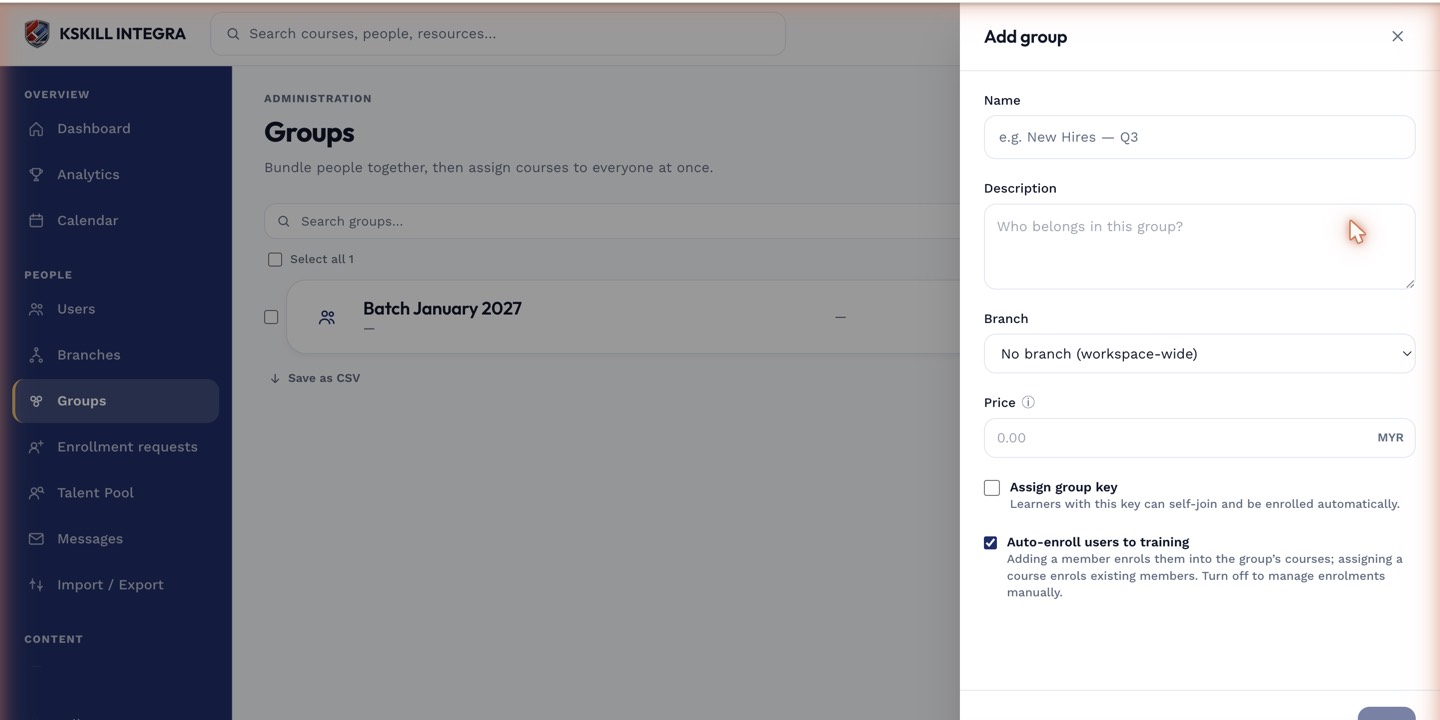Screen dimensions: 1440x720
Task: Click the magnifier icon in Search groups field
Action: tap(284, 221)
